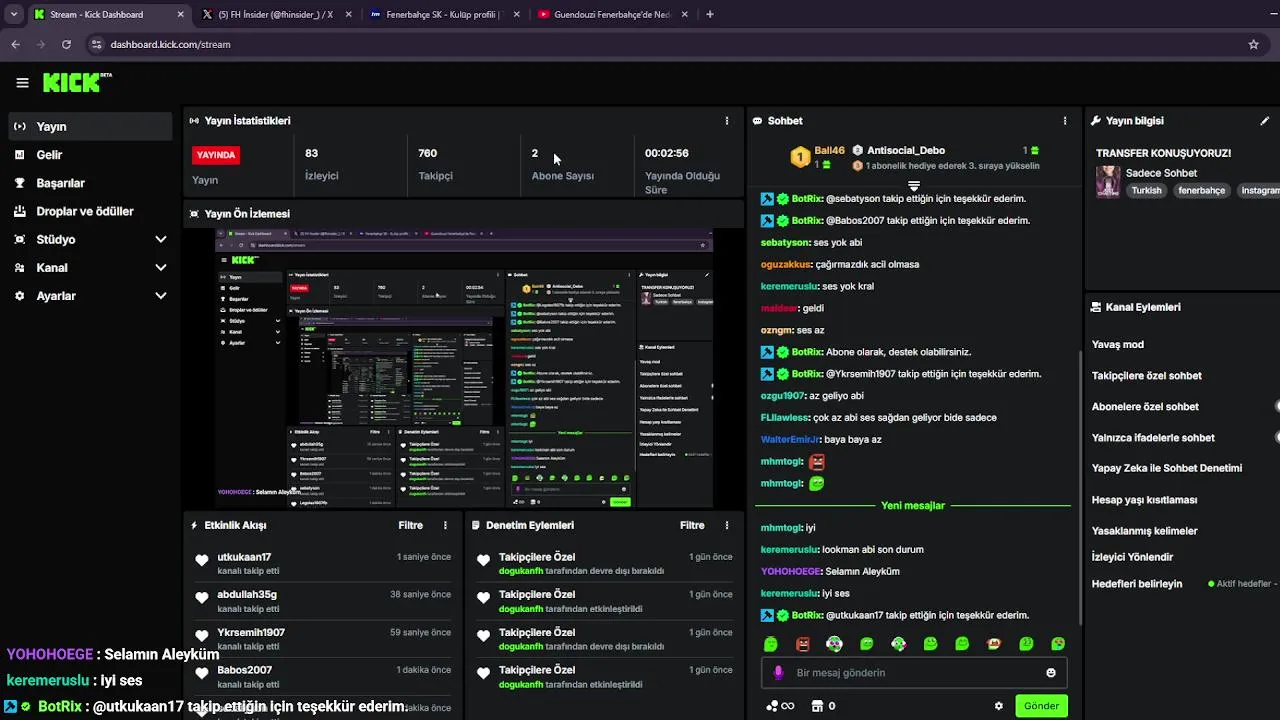Reload the dashboard page
Image resolution: width=1280 pixels, height=720 pixels.
coord(66,44)
